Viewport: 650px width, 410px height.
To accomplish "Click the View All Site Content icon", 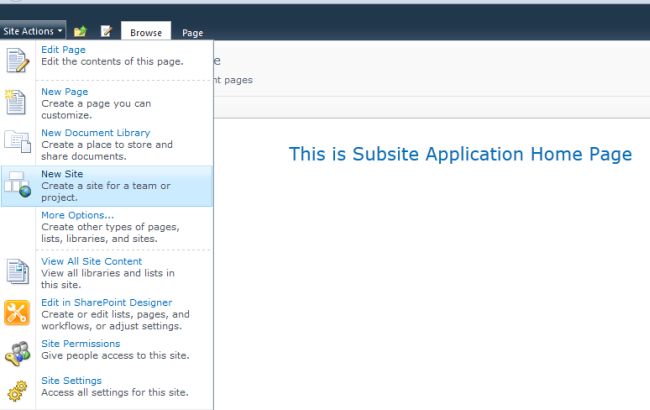I will [x=17, y=272].
